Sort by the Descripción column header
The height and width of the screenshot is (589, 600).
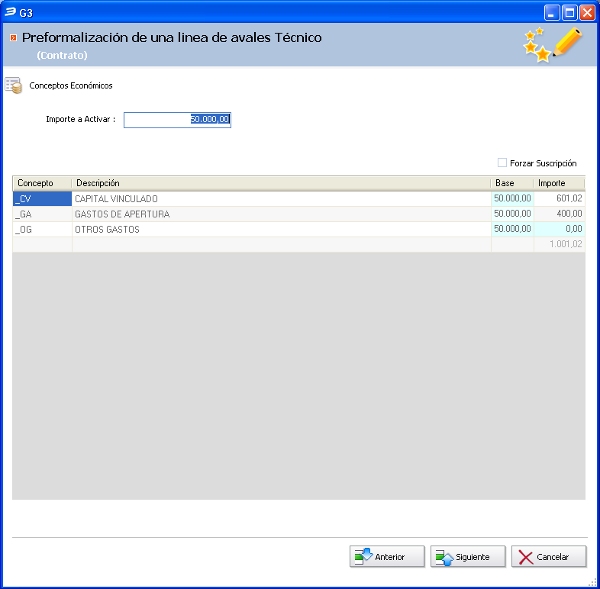click(x=281, y=183)
